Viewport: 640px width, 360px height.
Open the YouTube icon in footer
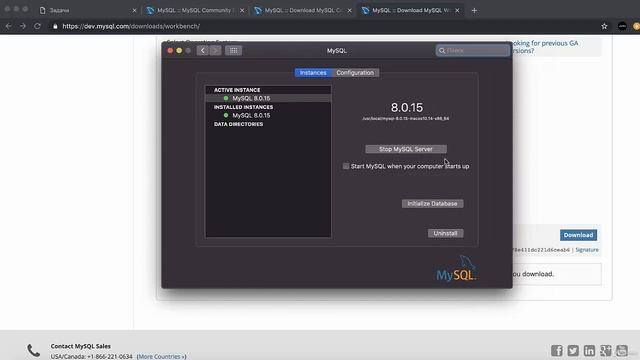(622, 351)
